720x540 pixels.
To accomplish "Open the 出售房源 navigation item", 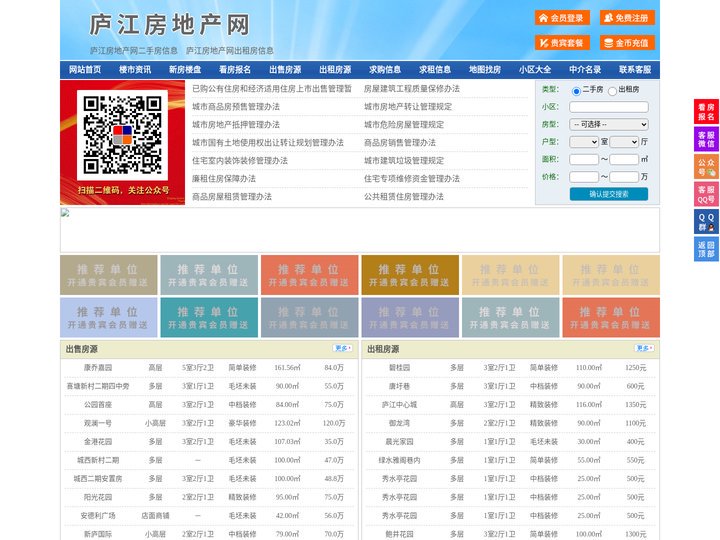I will pos(285,70).
